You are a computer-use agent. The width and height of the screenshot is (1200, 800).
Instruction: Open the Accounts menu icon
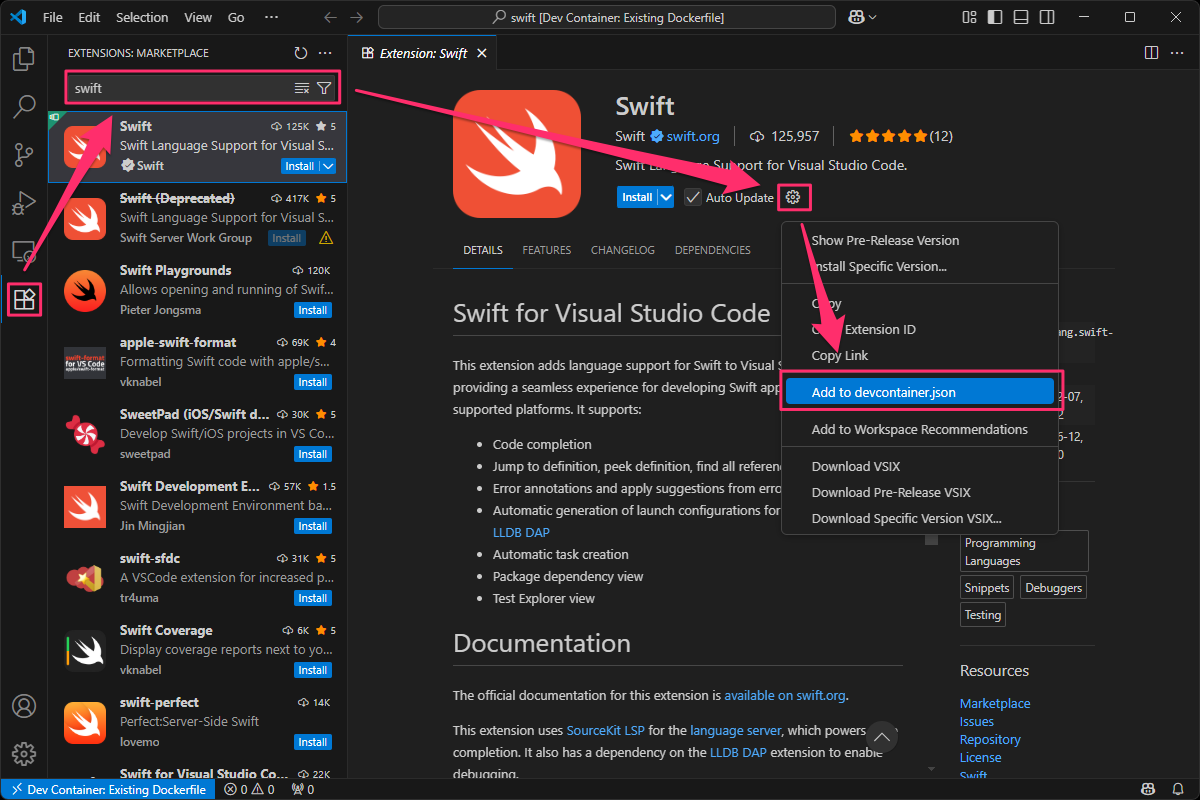tap(24, 706)
